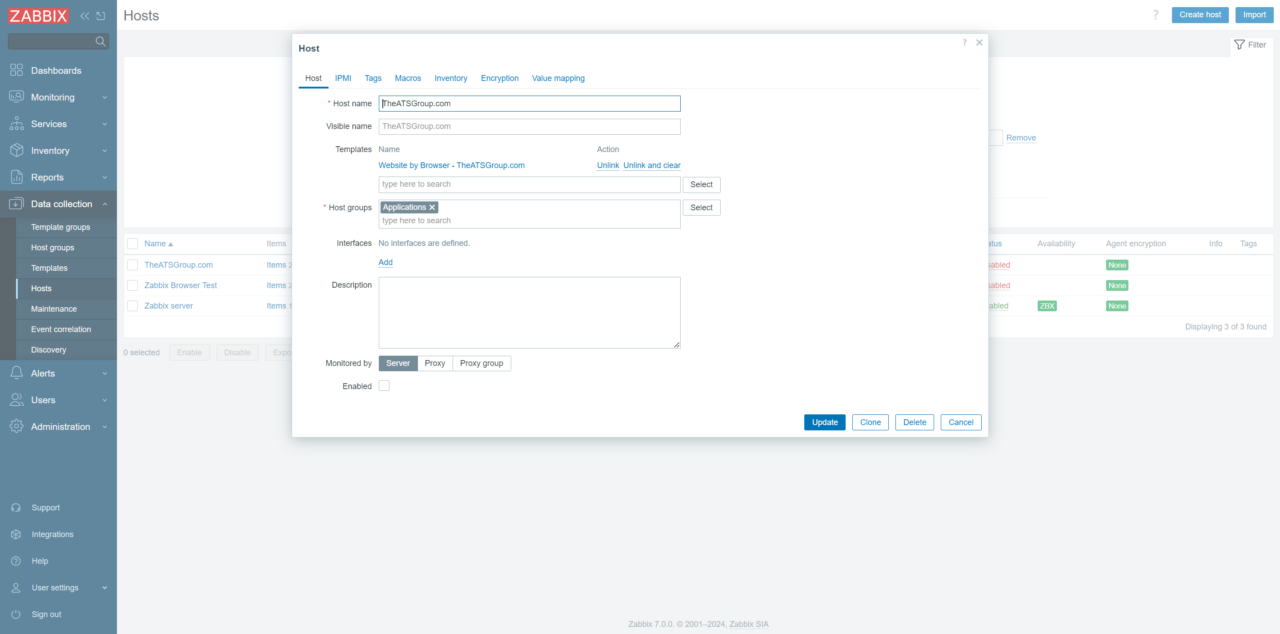Click the Host name input field
Screen dimensions: 1280x634
[x=529, y=103]
